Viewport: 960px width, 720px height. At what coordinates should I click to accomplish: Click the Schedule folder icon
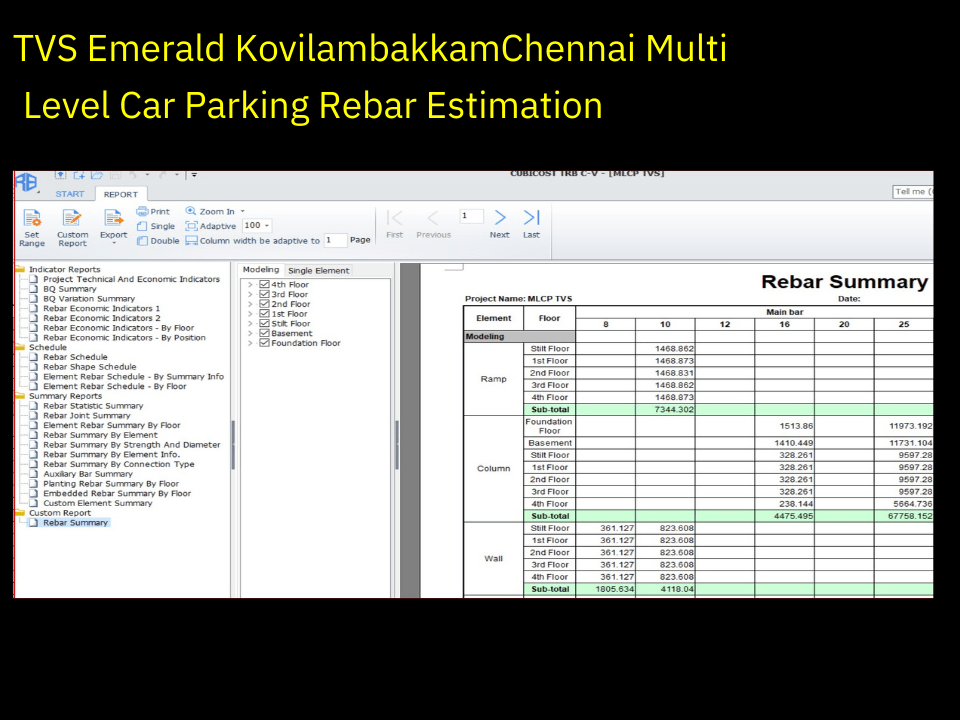pyautogui.click(x=20, y=347)
